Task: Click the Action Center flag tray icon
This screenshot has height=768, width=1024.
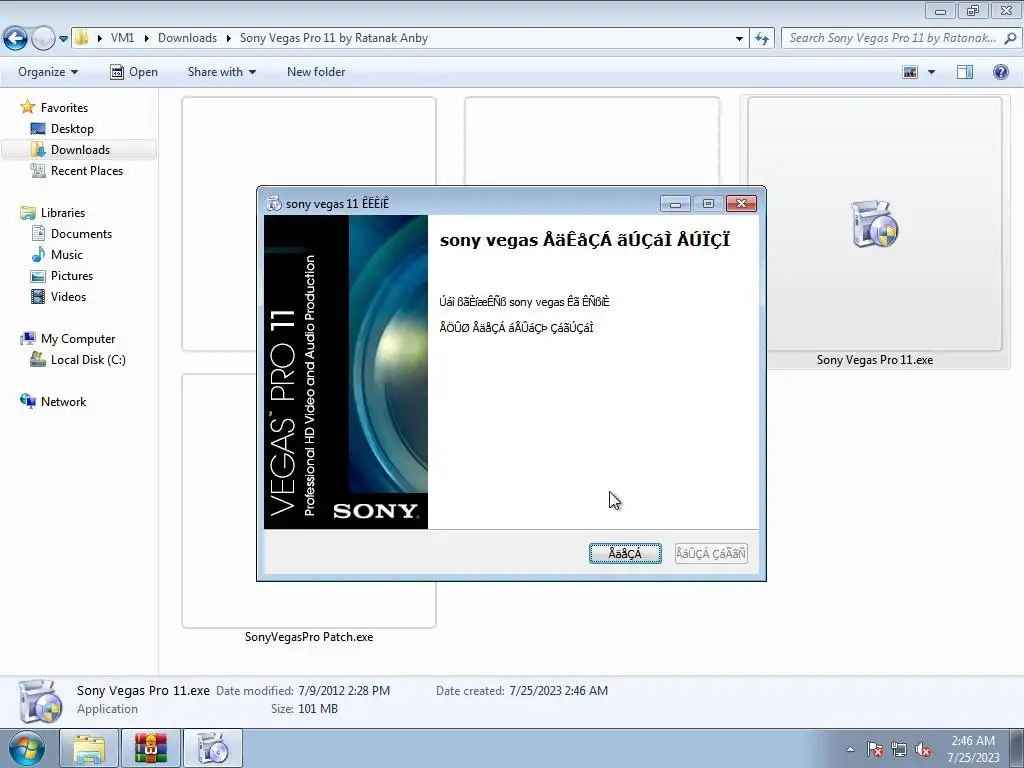Action: pyautogui.click(x=875, y=749)
